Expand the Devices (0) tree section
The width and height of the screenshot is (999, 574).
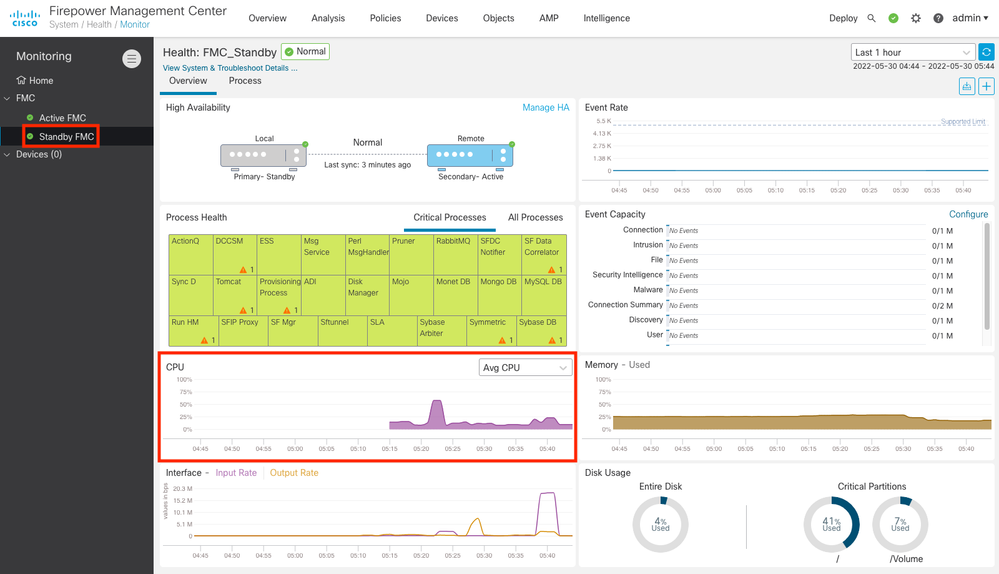[7, 154]
